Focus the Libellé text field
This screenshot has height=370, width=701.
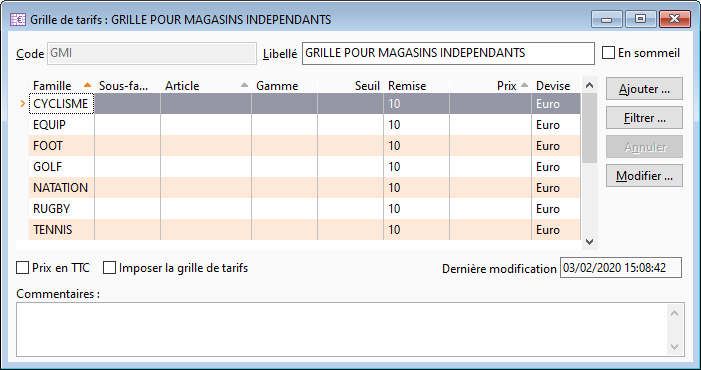coord(448,53)
